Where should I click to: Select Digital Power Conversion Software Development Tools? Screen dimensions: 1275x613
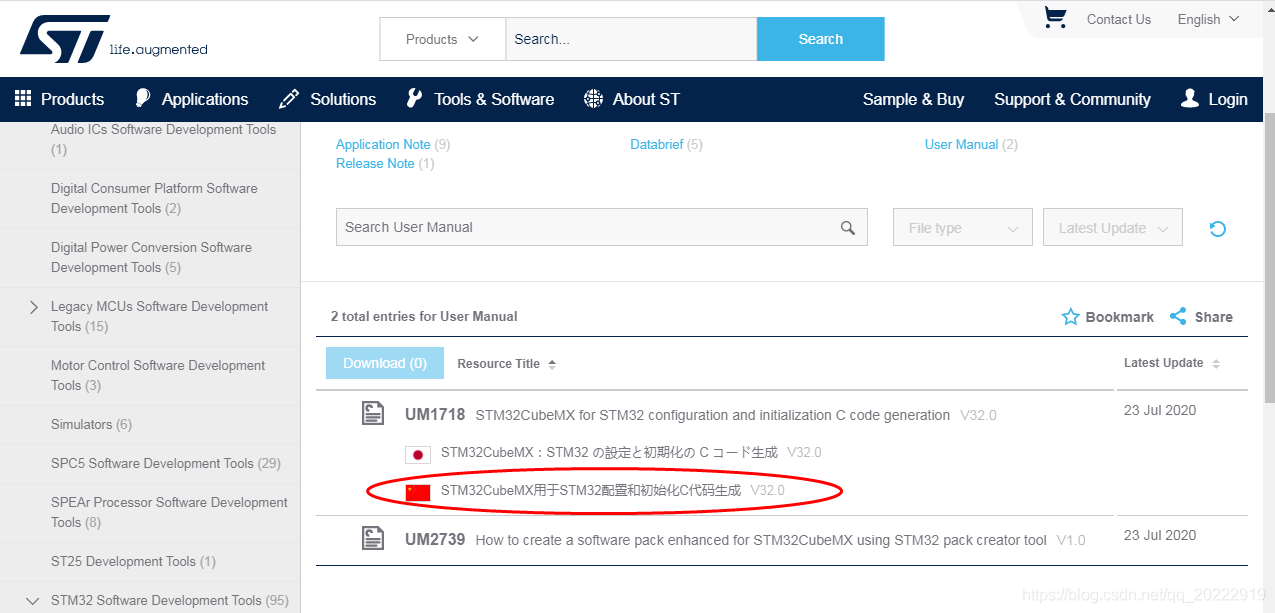click(x=151, y=257)
